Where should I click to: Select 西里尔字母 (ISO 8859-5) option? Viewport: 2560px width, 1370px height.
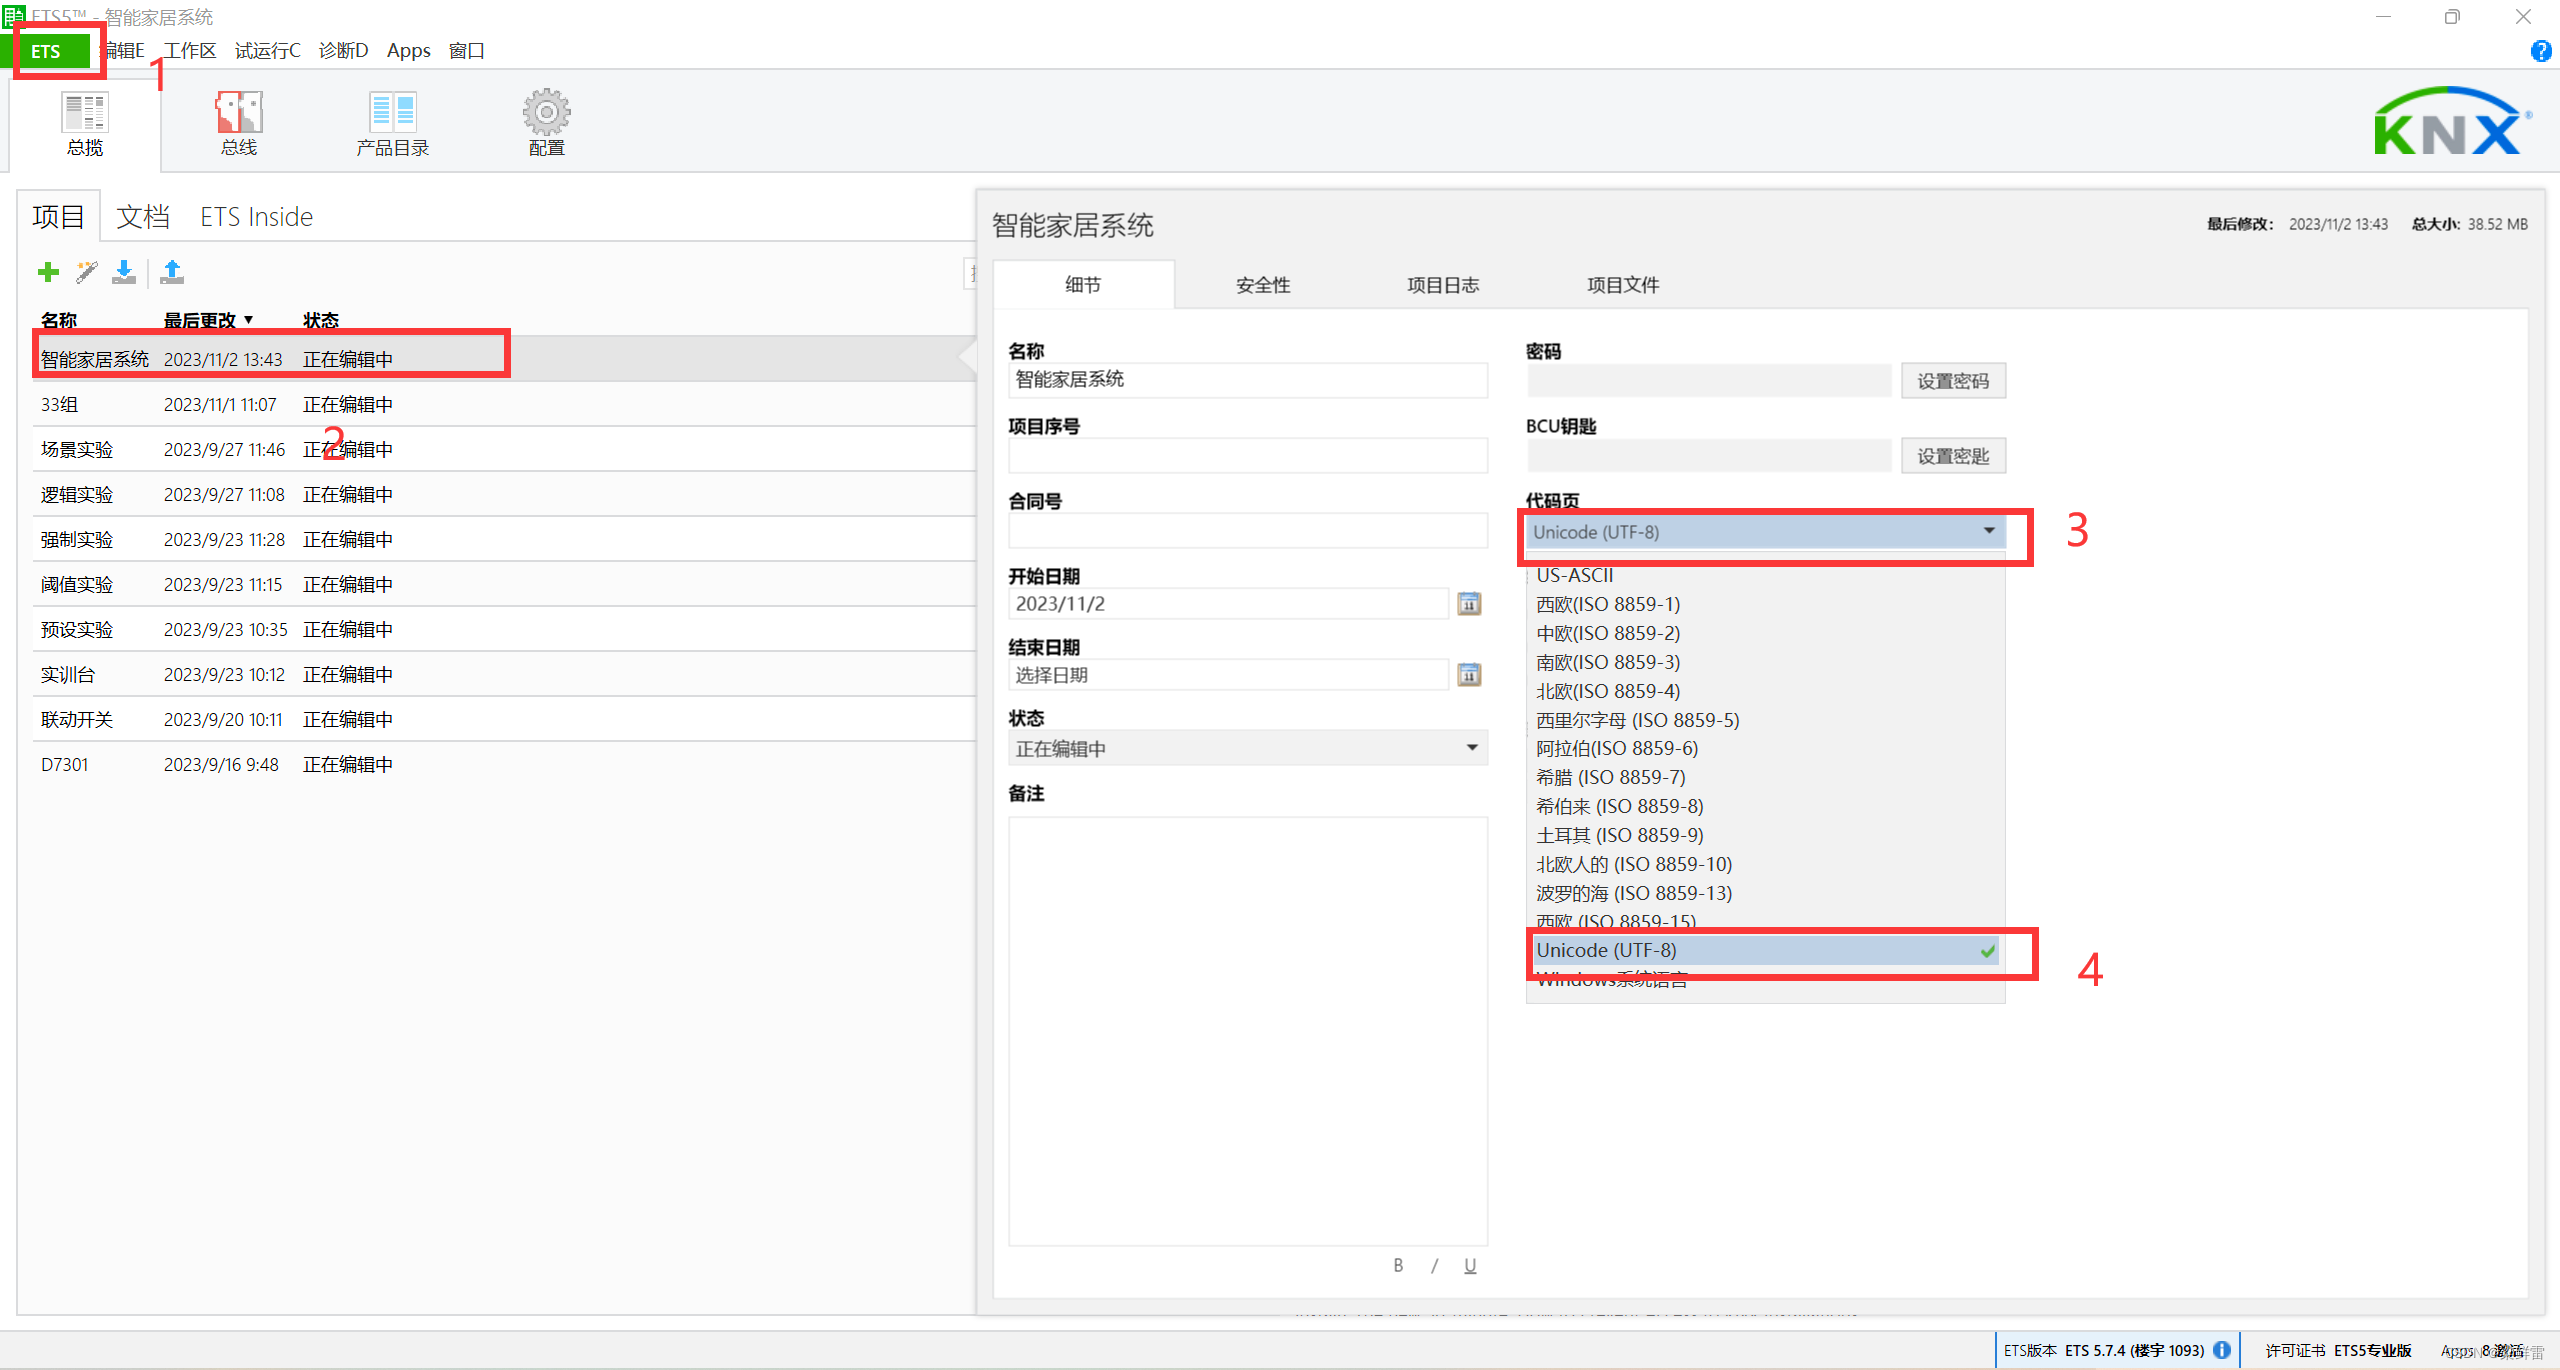click(x=1637, y=720)
